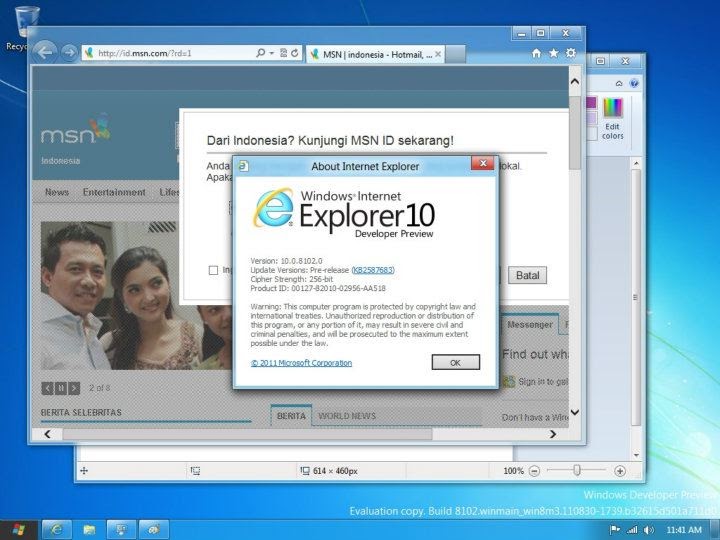720x540 pixels.
Task: Click the Paint scroll down arrow
Action: [x=636, y=455]
